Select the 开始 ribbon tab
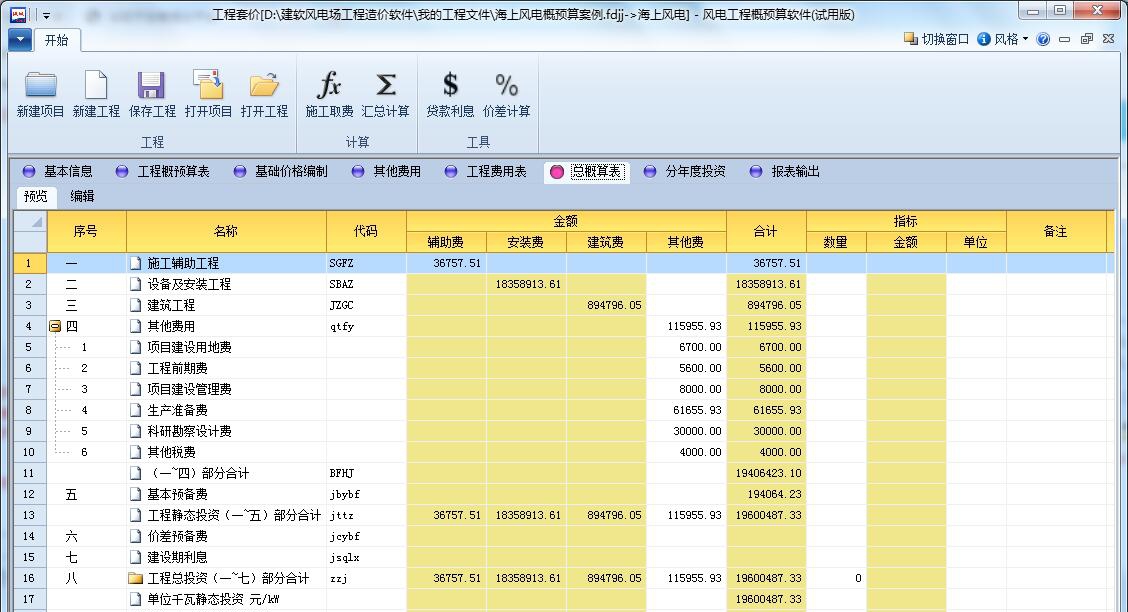This screenshot has height=612, width=1128. [x=56, y=41]
